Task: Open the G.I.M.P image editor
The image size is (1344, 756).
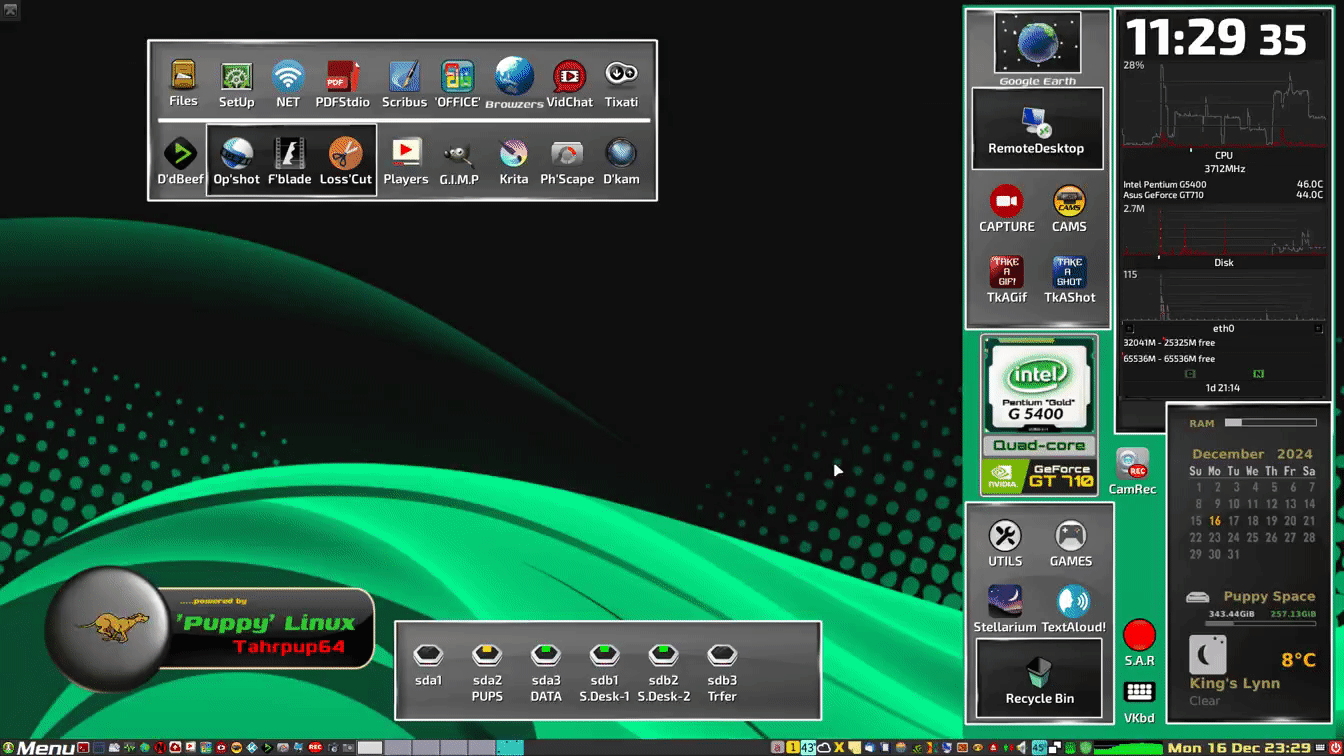Action: point(459,163)
